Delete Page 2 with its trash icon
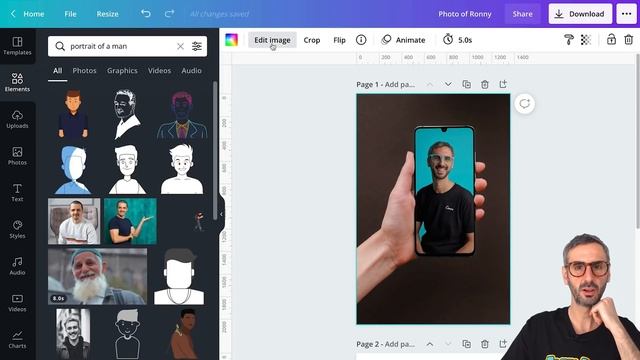 coord(484,344)
